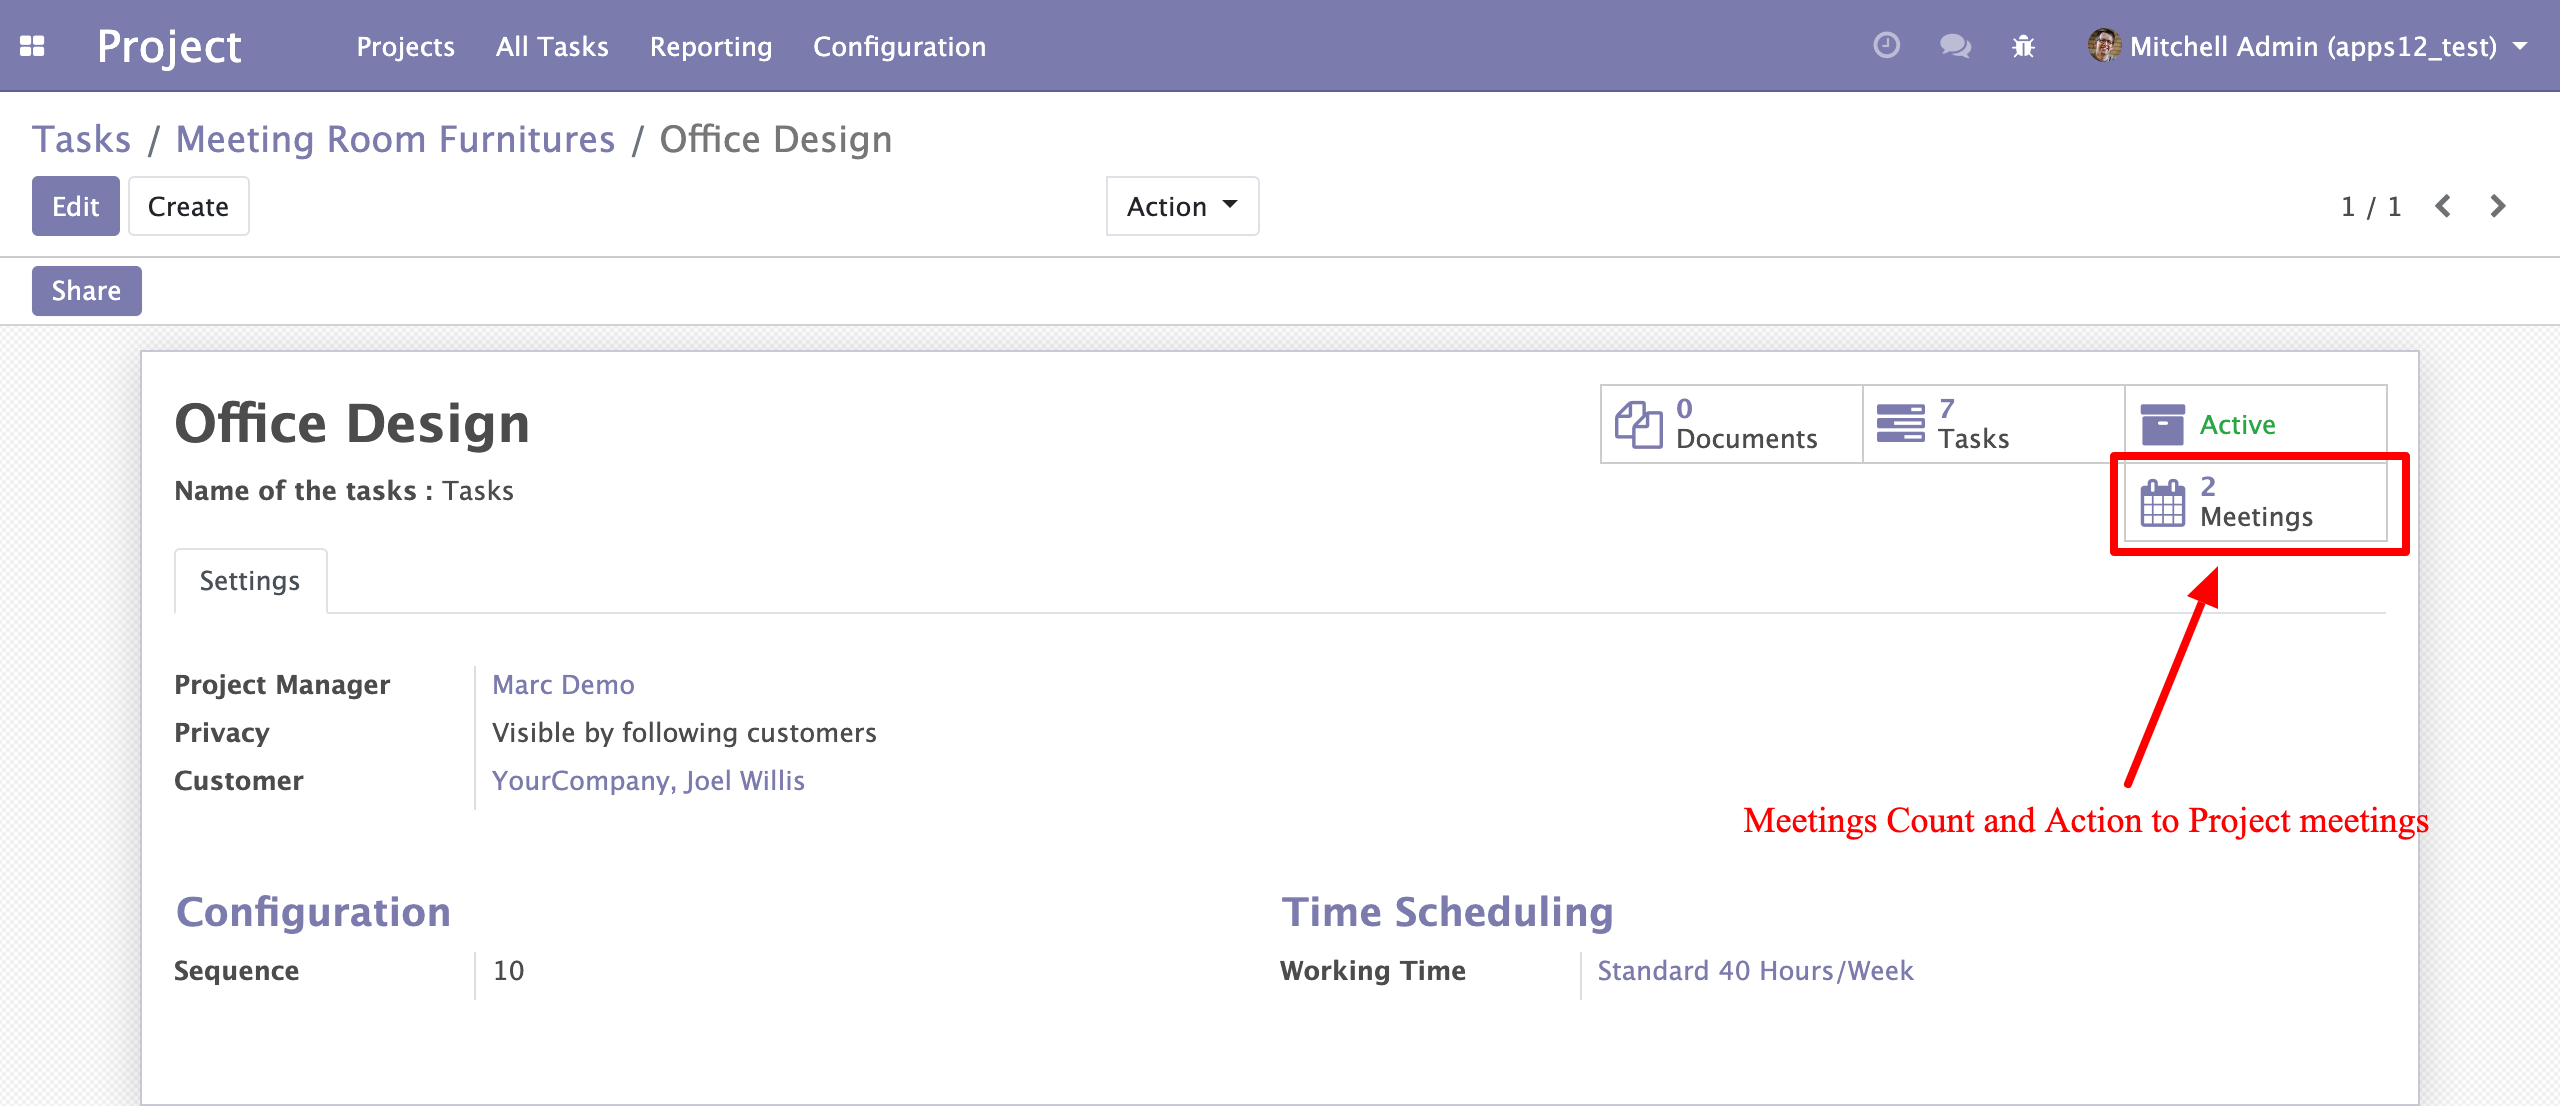The image size is (2560, 1106).
Task: Go to next record arrow
Action: pos(2498,206)
